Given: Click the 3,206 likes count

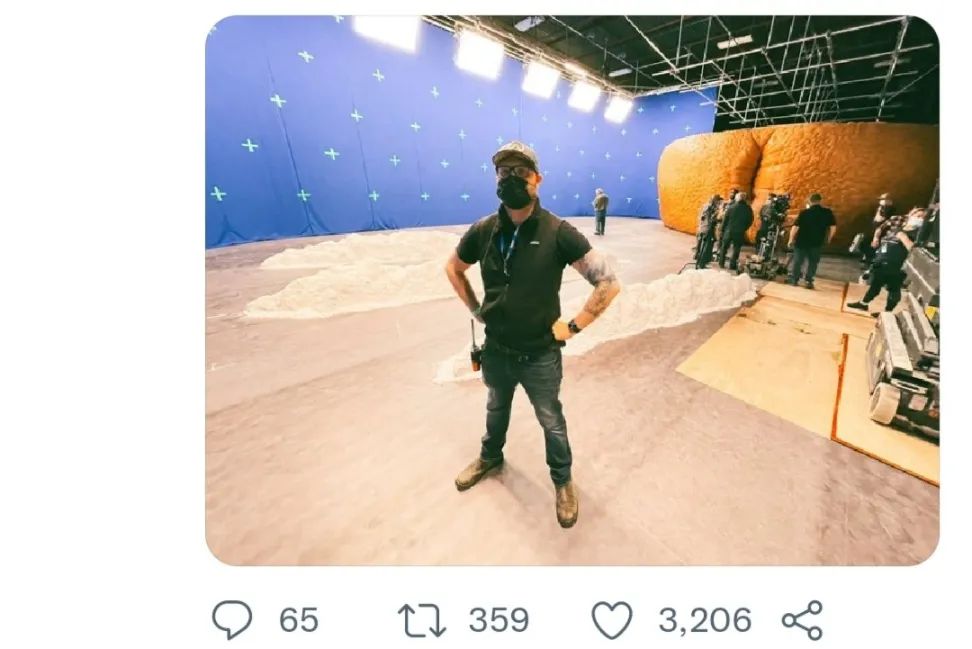Looking at the screenshot, I should click(x=704, y=620).
